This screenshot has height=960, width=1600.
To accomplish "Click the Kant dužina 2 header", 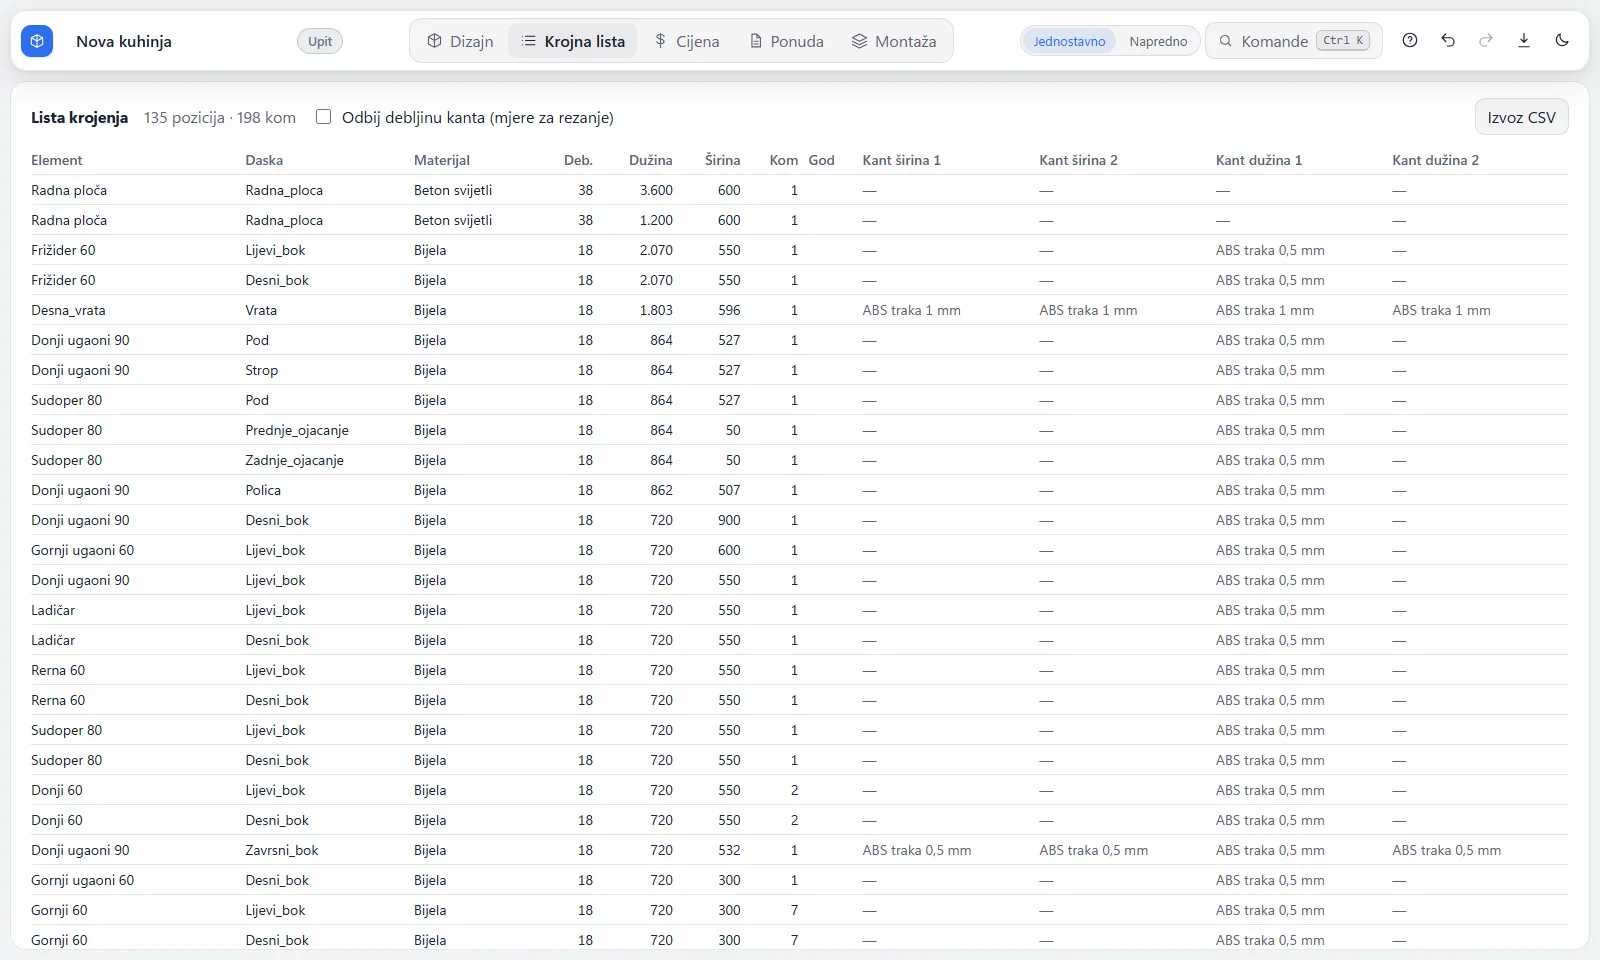I will (x=1436, y=160).
